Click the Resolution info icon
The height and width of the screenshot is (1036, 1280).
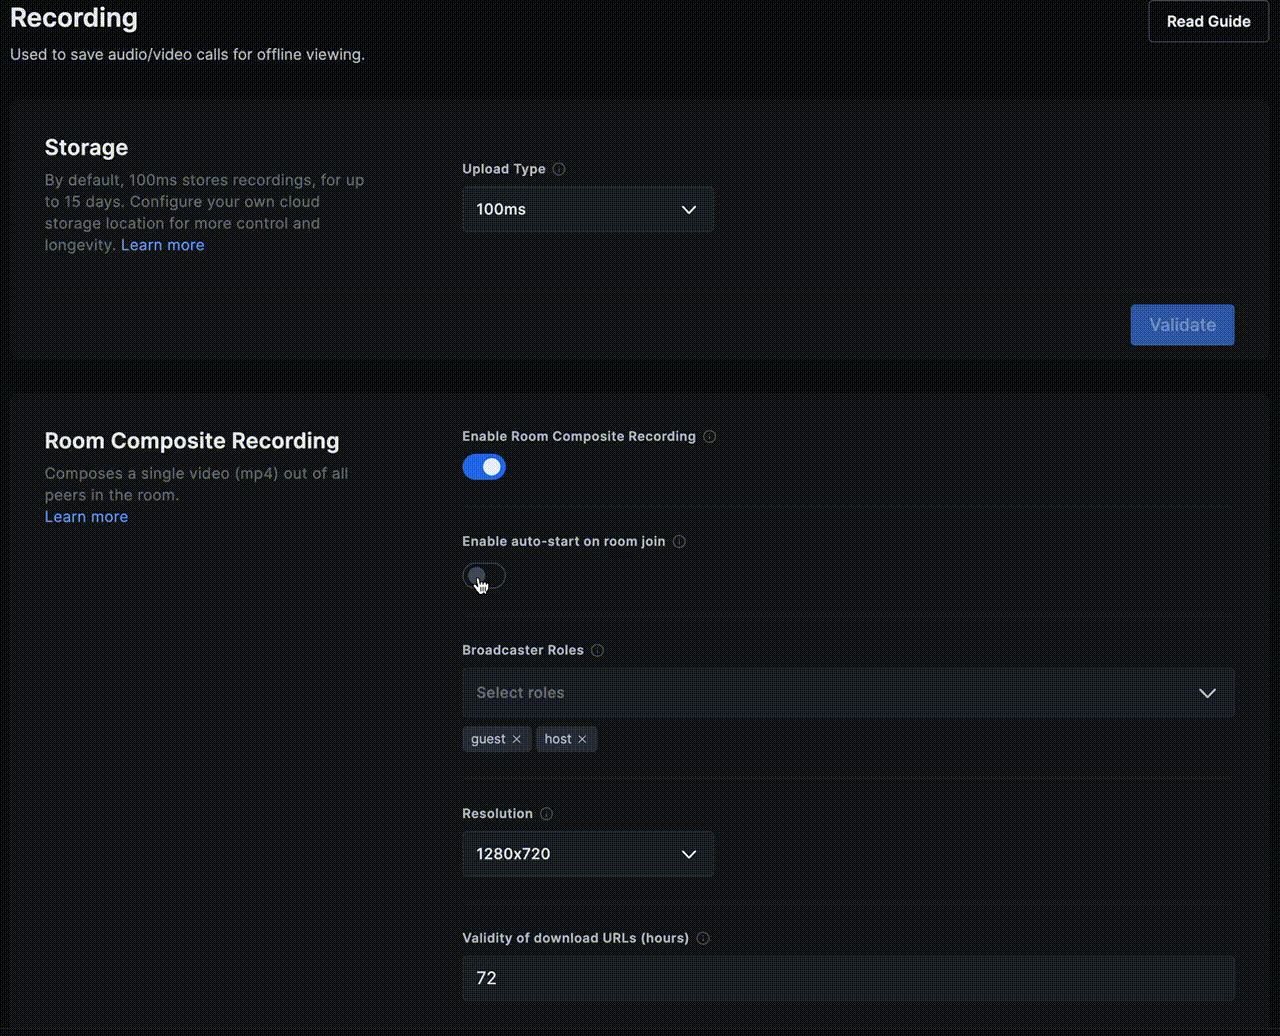click(x=546, y=813)
